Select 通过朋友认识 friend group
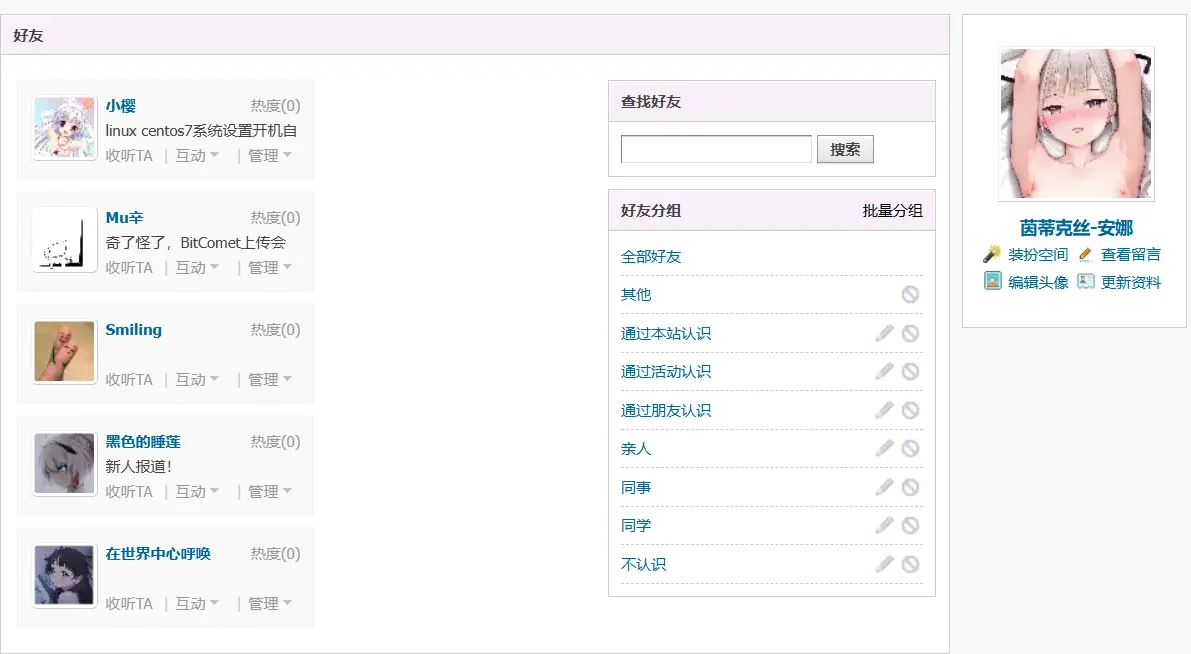 666,410
